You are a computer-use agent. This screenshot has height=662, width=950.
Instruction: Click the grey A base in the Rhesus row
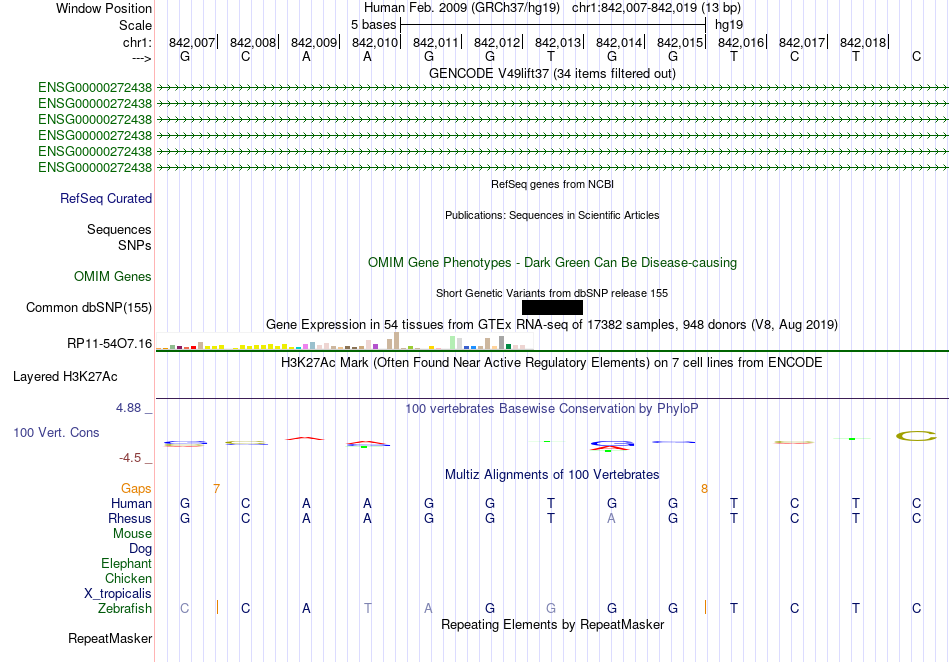pos(612,518)
